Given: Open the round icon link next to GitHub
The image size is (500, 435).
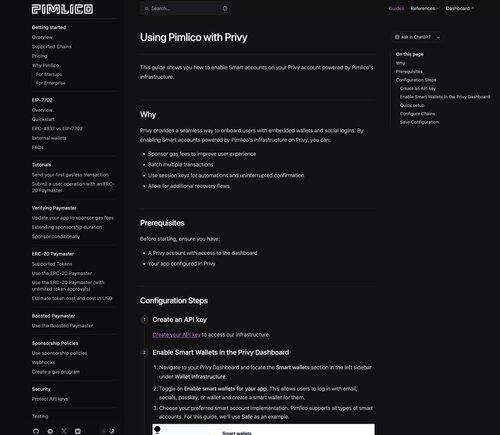Looking at the screenshot, I should pyautogui.click(x=50, y=431).
